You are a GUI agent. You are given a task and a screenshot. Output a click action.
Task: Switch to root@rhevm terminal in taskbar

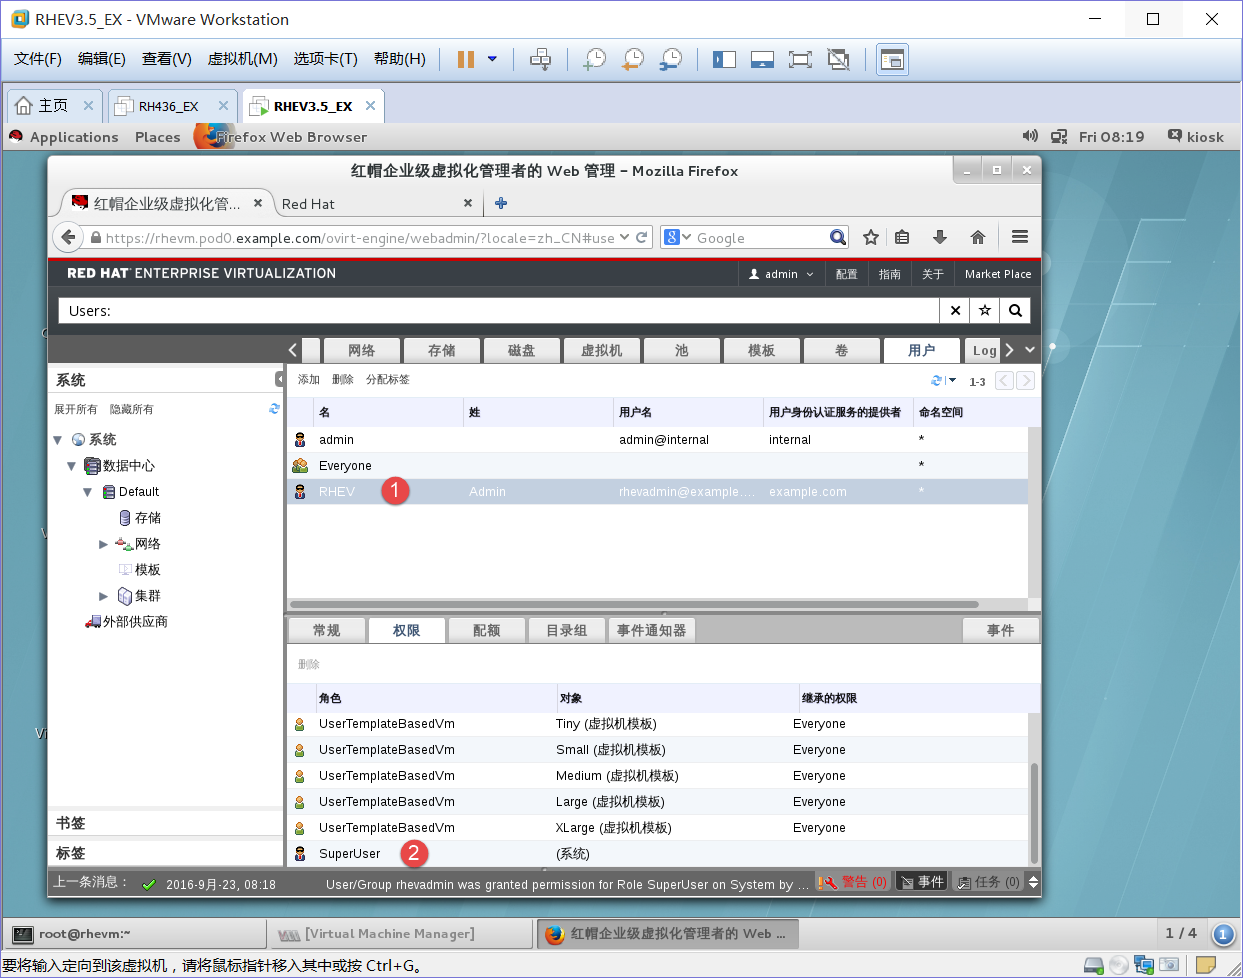[137, 934]
